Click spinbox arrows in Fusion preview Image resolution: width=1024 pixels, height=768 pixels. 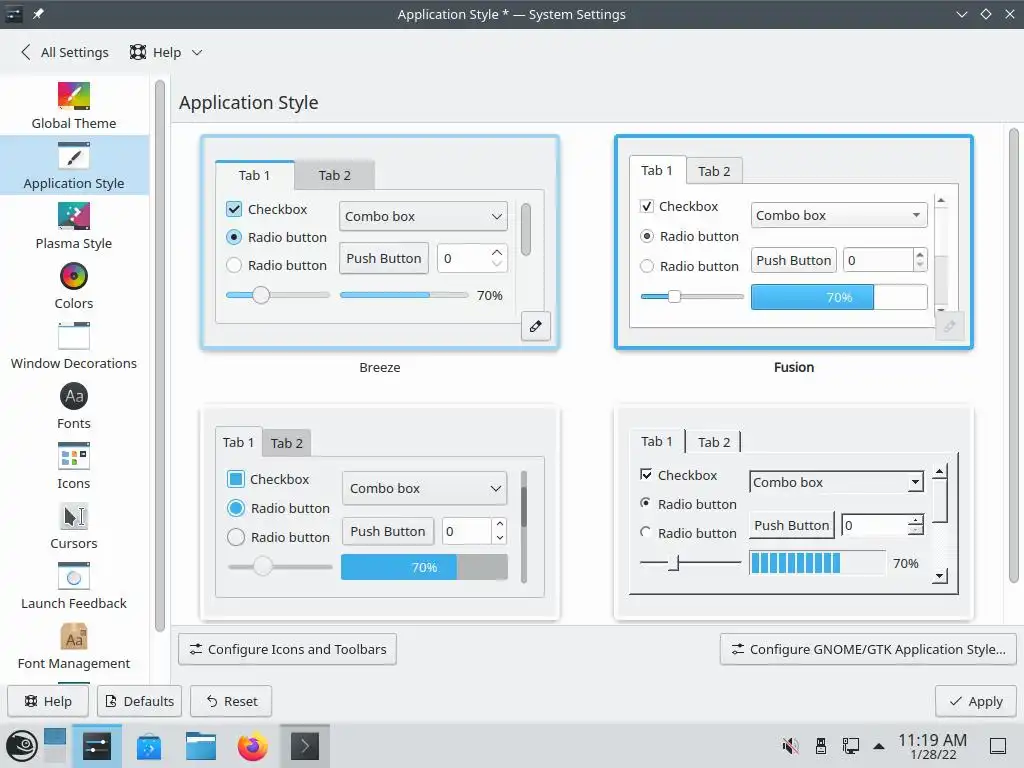[920, 260]
